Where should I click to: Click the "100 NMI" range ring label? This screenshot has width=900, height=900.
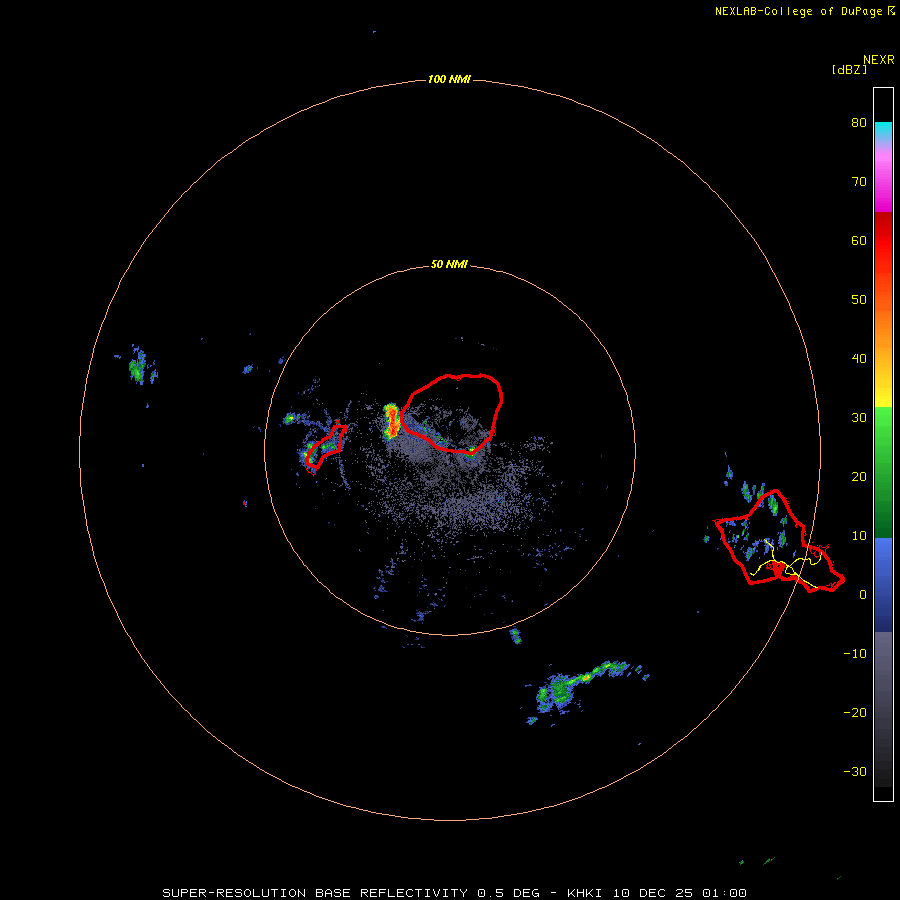pyautogui.click(x=449, y=79)
